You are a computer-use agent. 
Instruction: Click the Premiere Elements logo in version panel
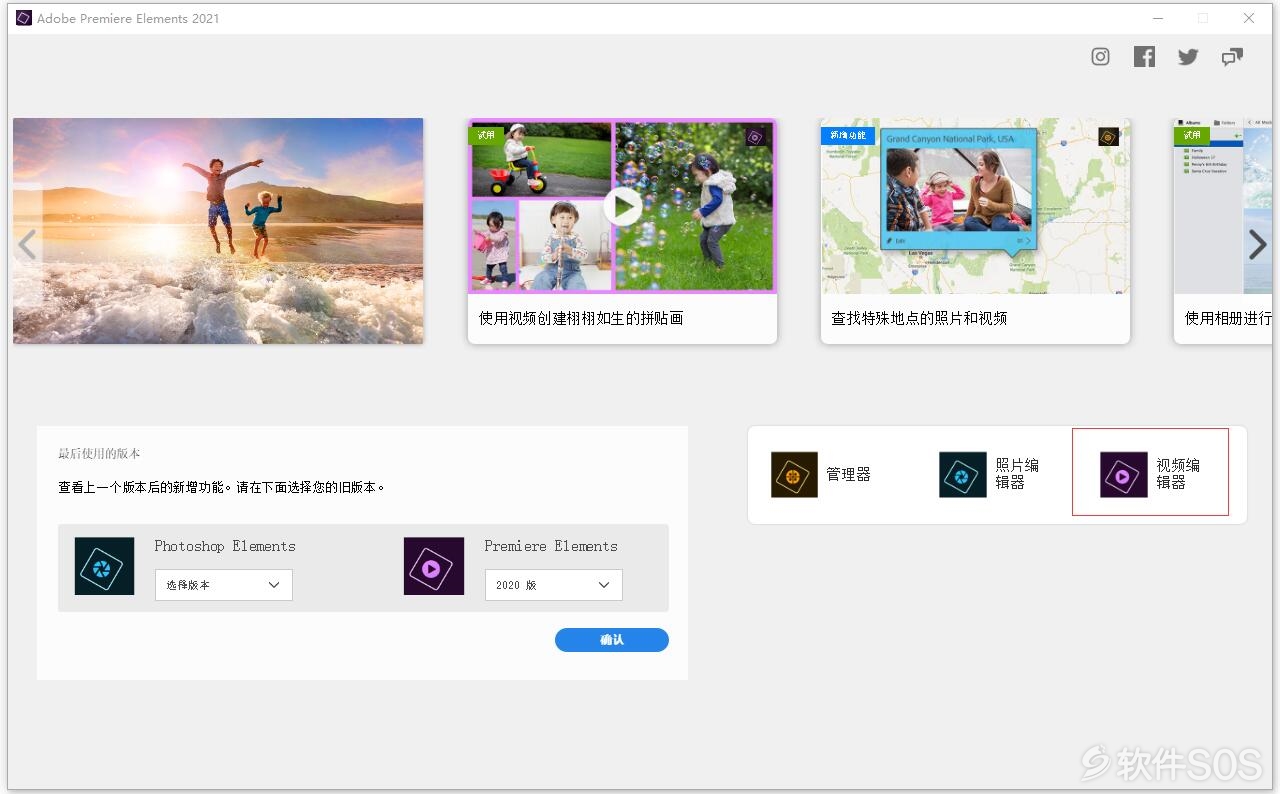[434, 566]
